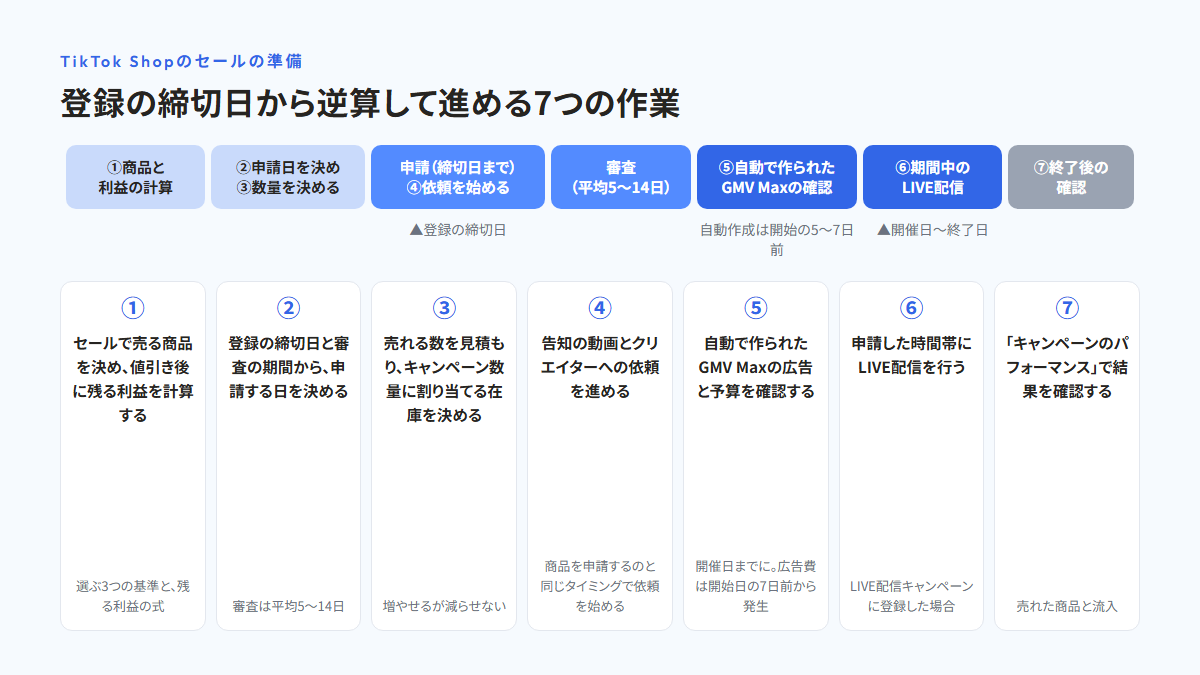Click card text セールで売る商品を決め、値引き後に残る利益を計算する
1200x675 pixels.
click(x=133, y=379)
